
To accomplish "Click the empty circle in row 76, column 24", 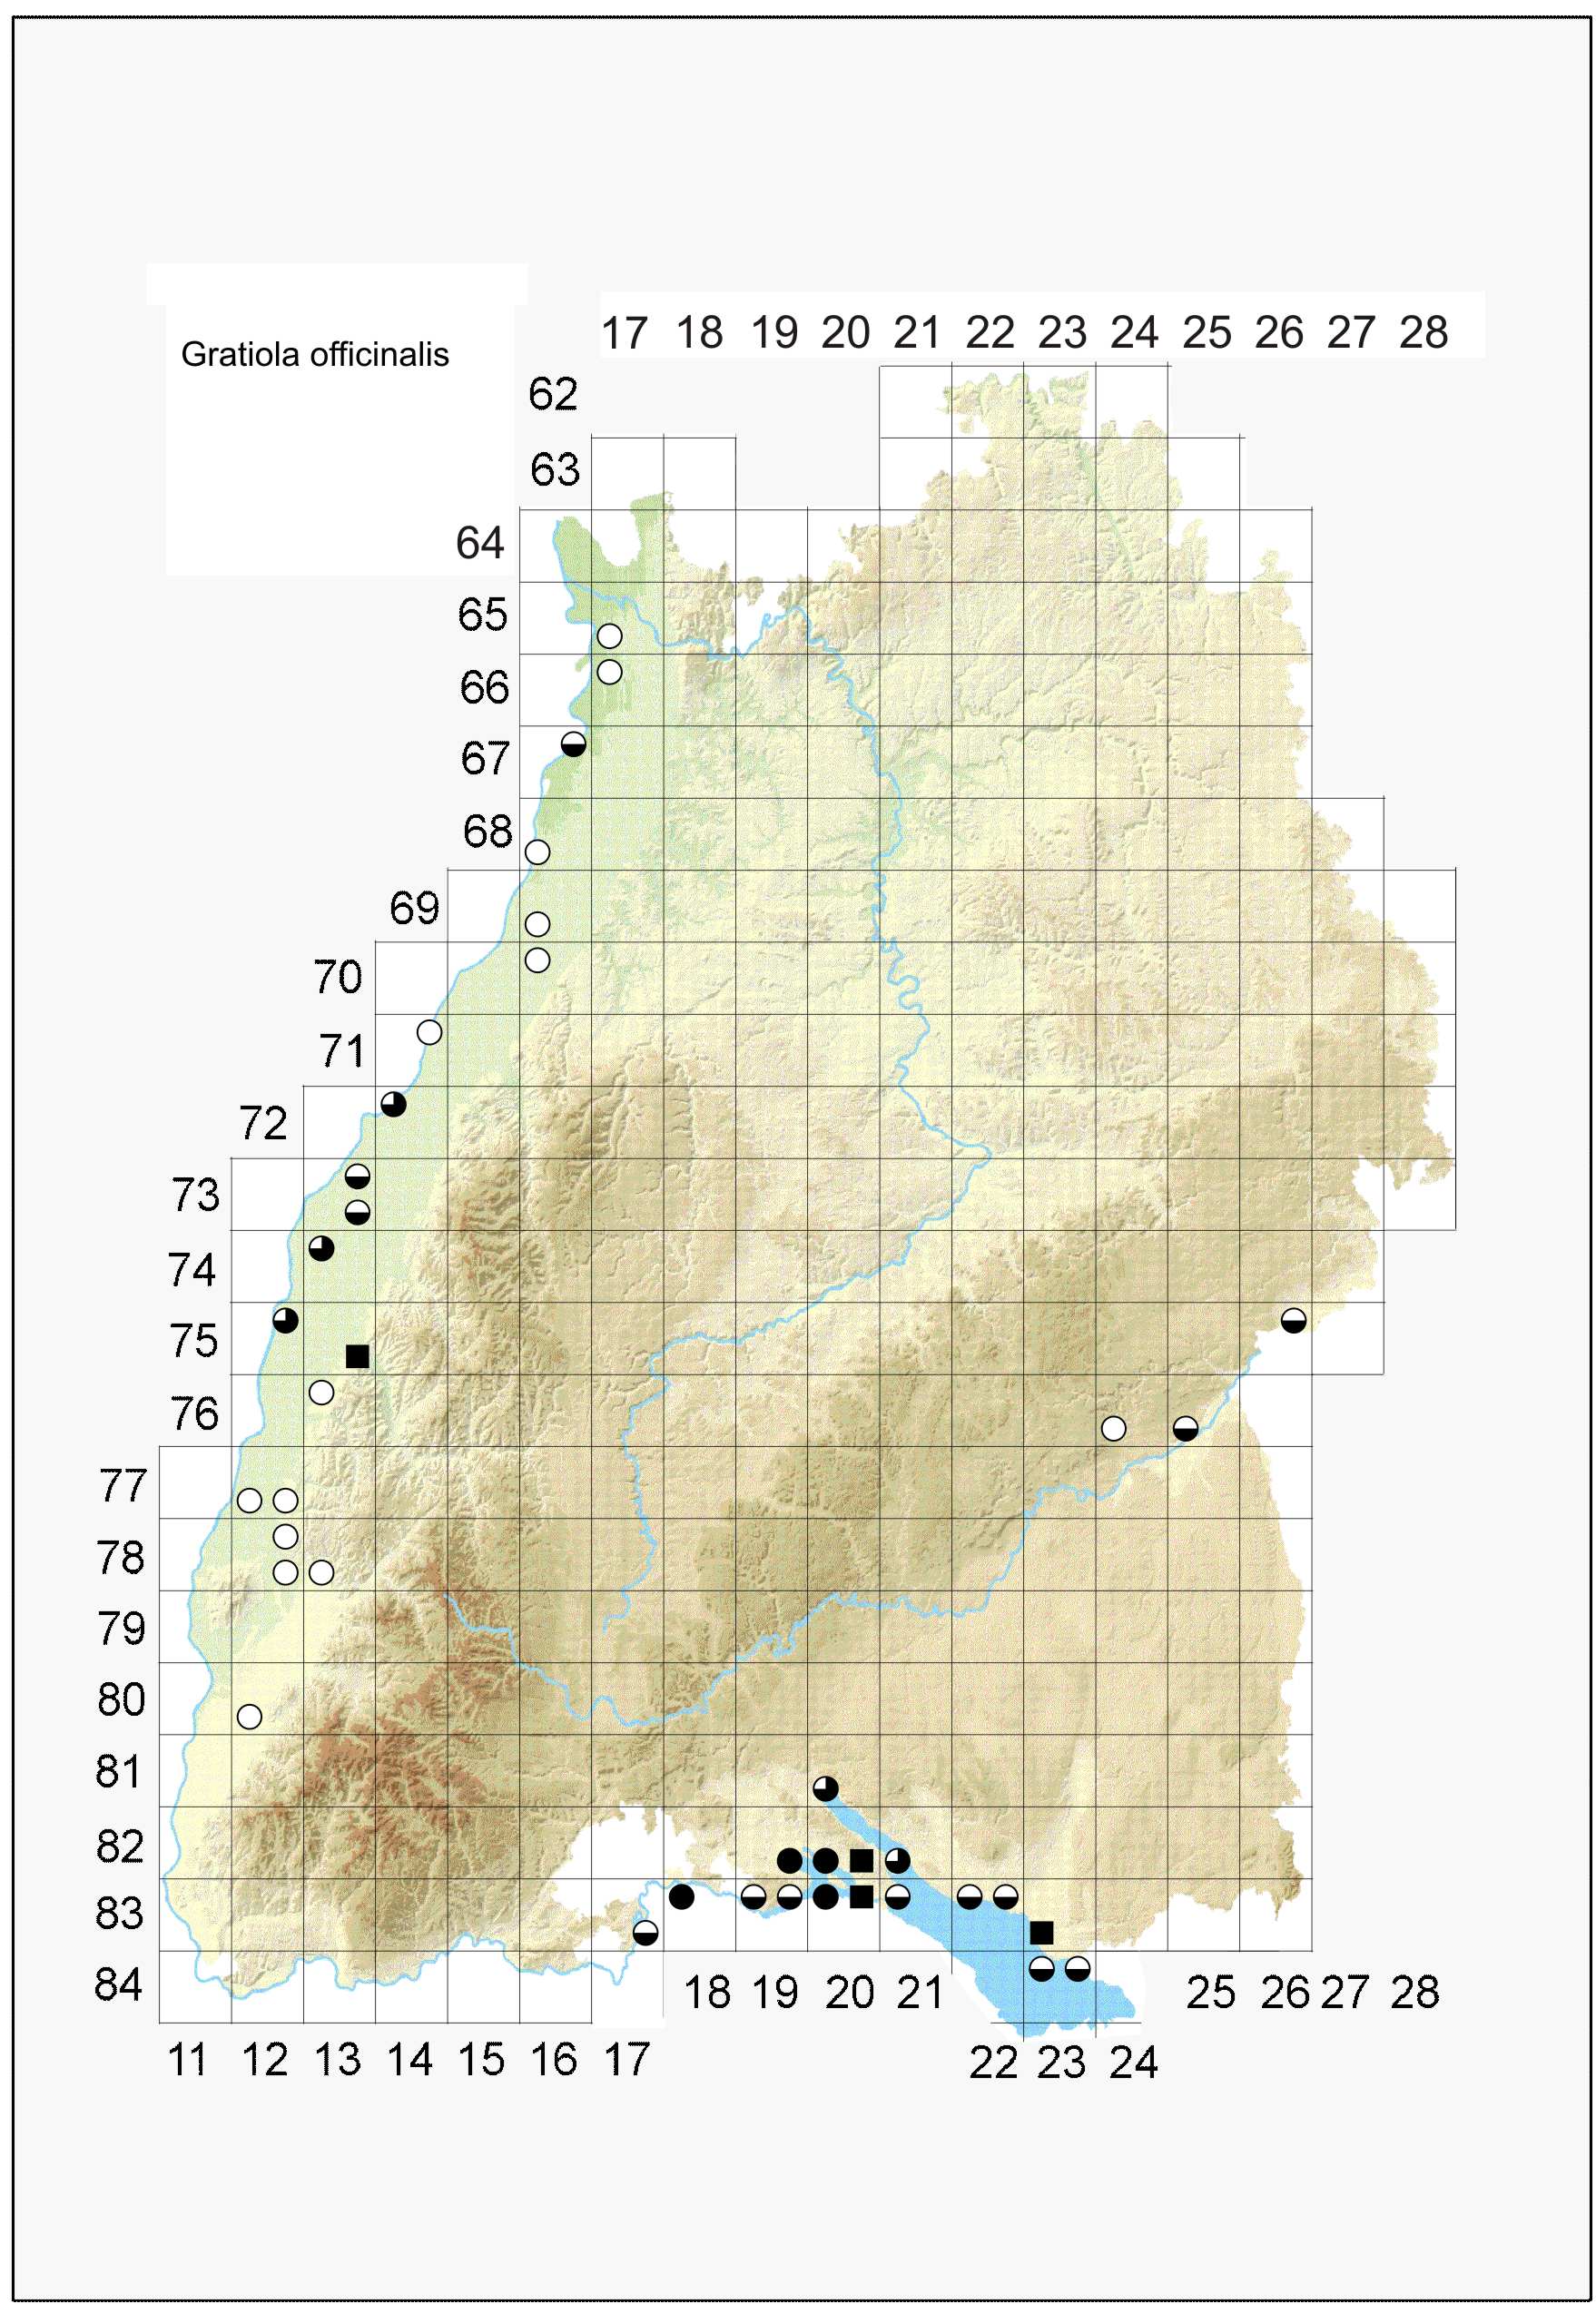I will [1113, 1428].
